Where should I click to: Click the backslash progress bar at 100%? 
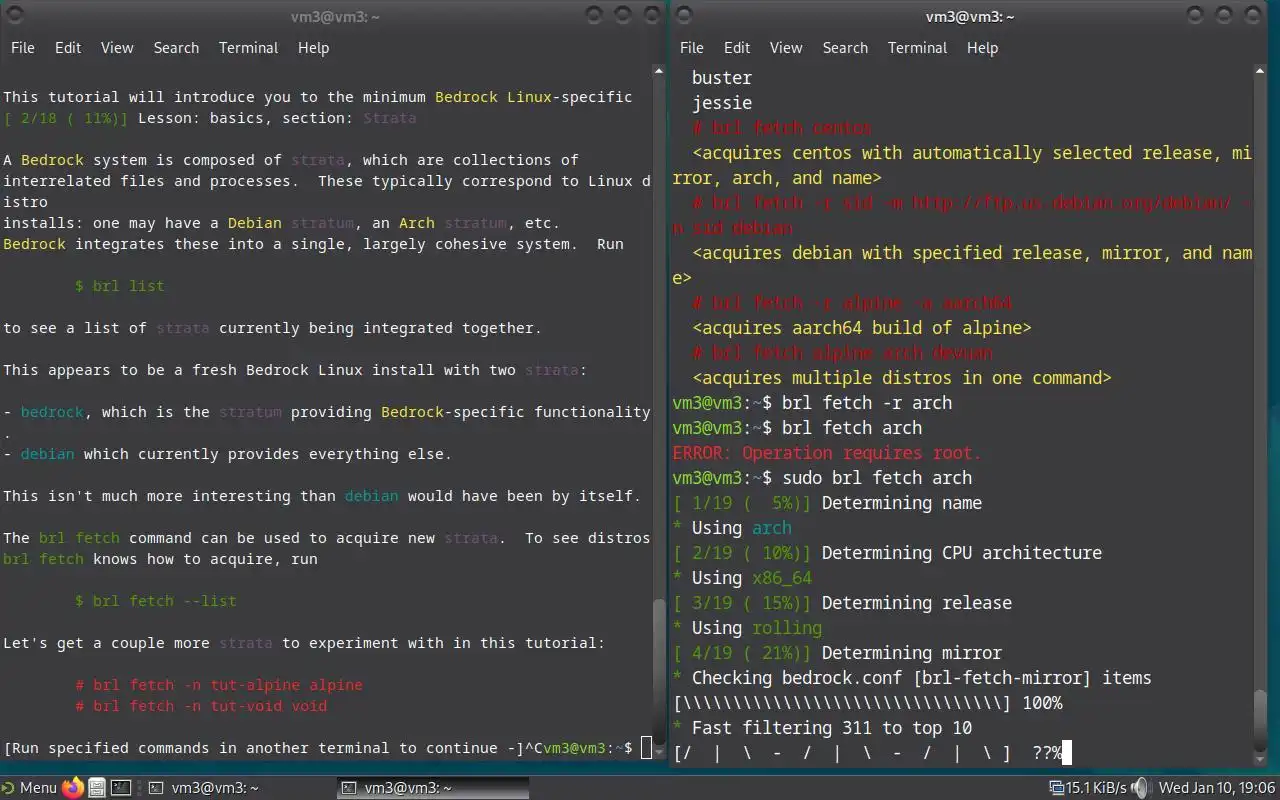[868, 703]
